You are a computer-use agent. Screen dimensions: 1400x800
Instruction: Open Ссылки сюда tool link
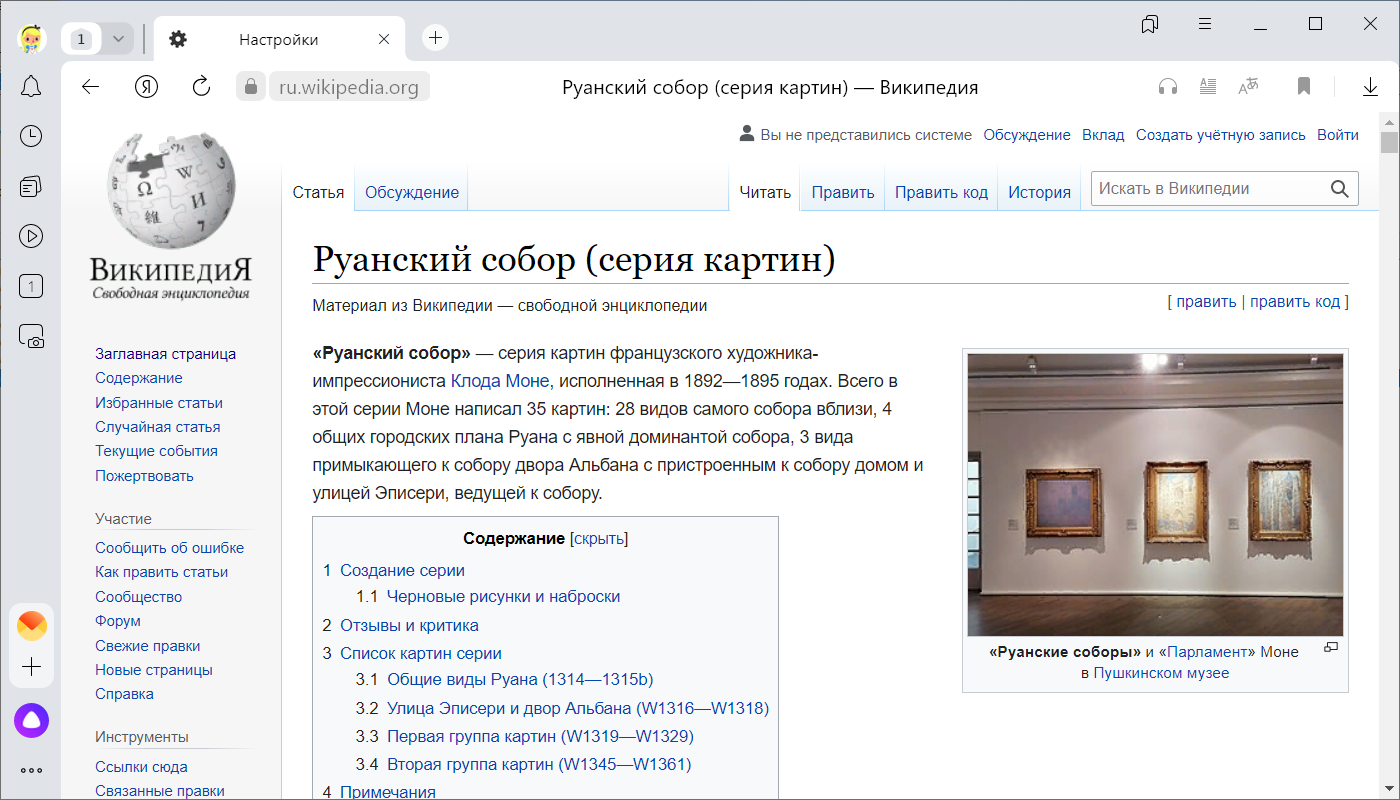141,767
